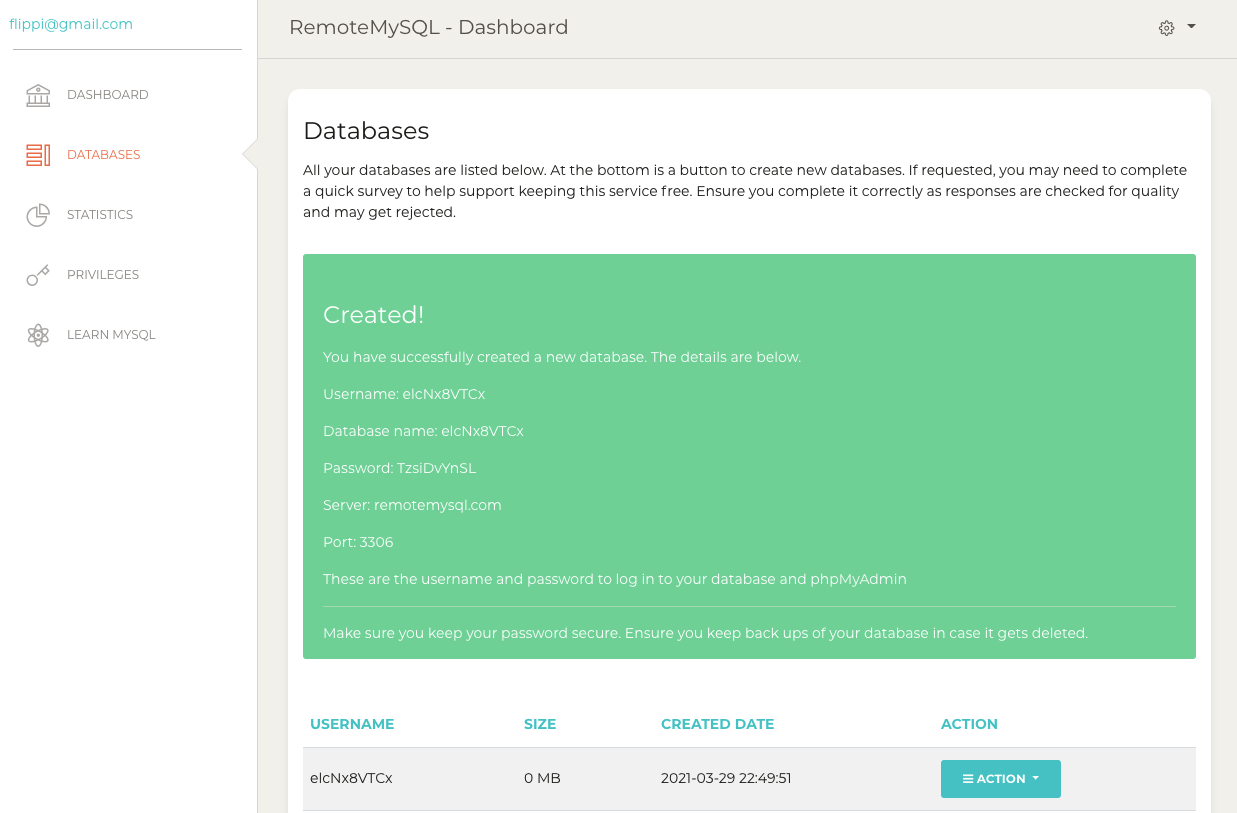Viewport: 1237px width, 813px height.
Task: Open the Action dropdown for elcNx8VTCx
Action: coord(1001,779)
